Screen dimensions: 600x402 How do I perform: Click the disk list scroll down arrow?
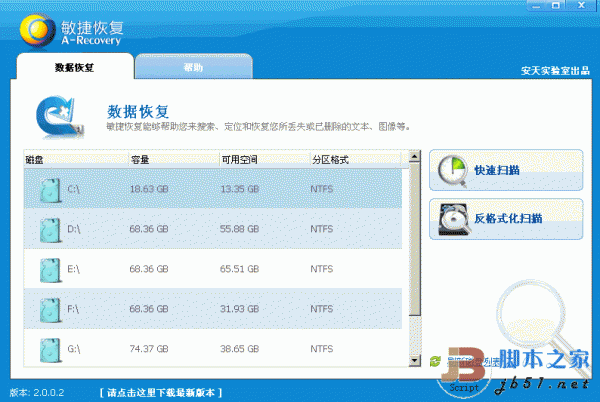click(x=414, y=360)
